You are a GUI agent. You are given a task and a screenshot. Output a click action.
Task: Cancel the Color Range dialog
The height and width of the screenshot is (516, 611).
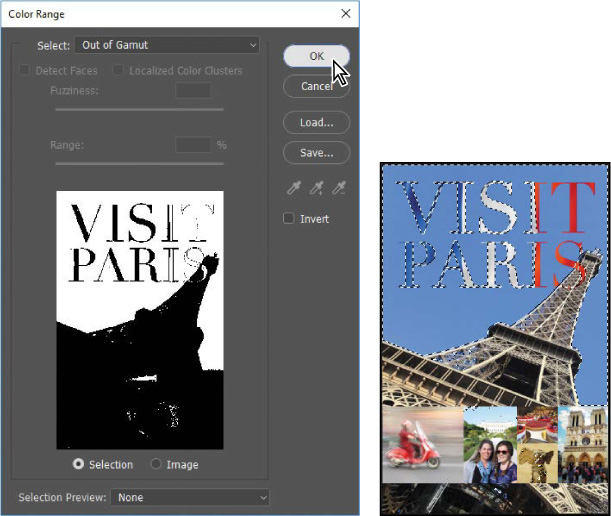(x=316, y=86)
